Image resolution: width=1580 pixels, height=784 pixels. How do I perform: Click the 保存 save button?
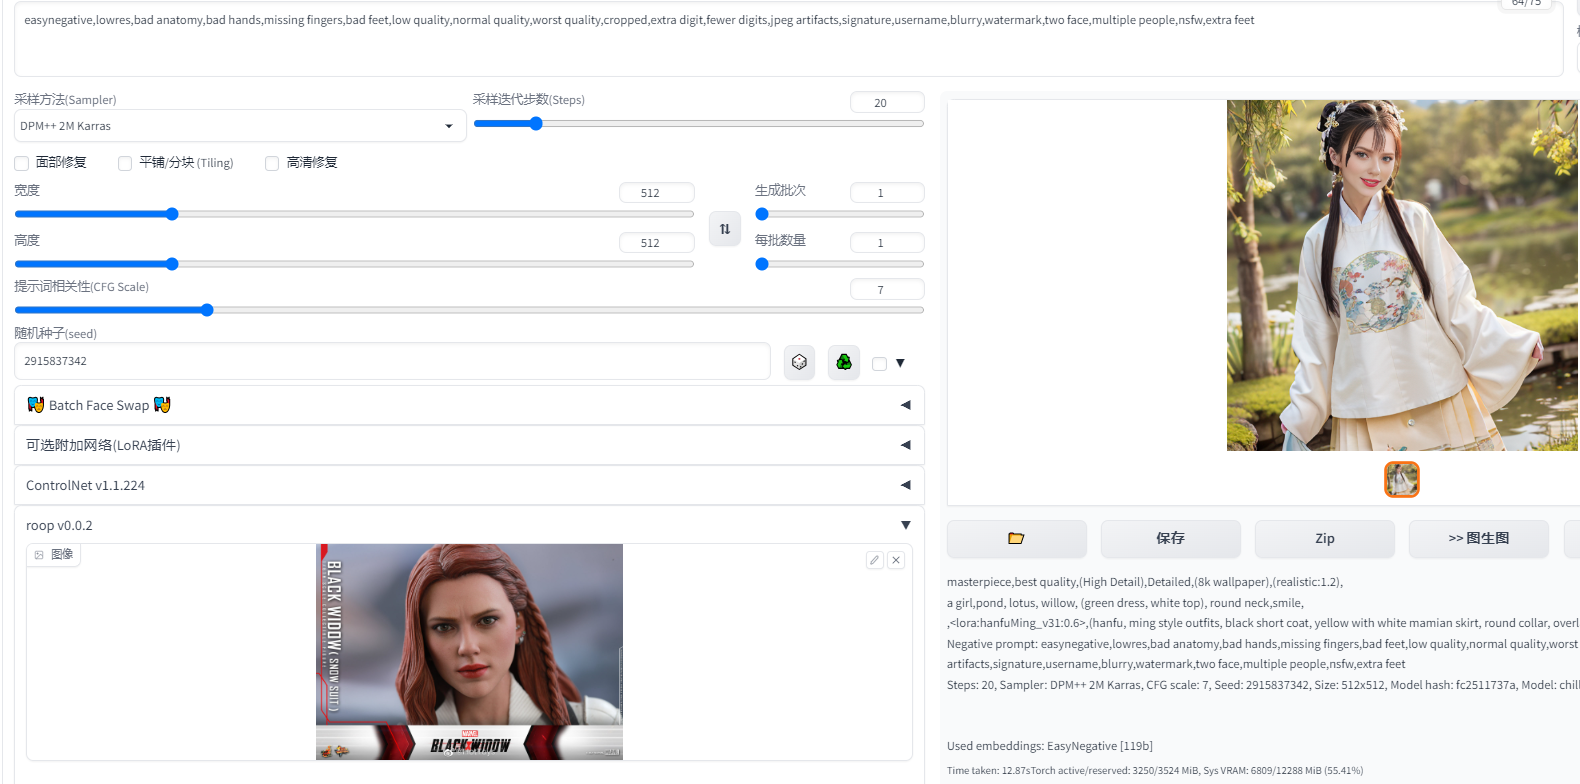[x=1170, y=538]
